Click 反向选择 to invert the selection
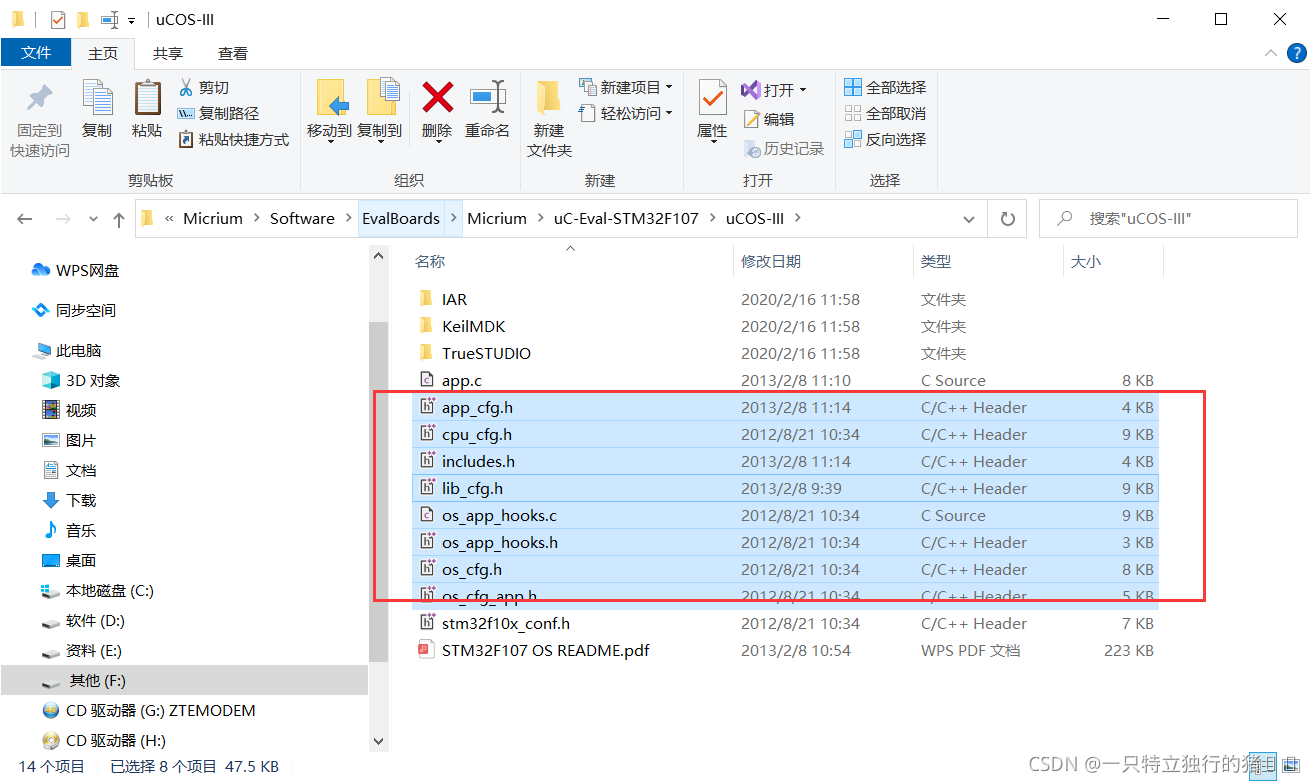The width and height of the screenshot is (1311, 782). (885, 139)
